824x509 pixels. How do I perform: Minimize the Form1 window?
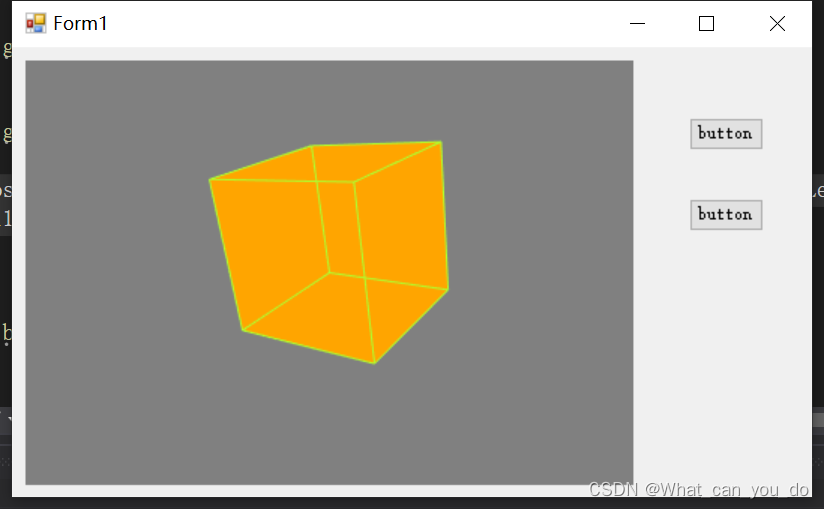637,24
